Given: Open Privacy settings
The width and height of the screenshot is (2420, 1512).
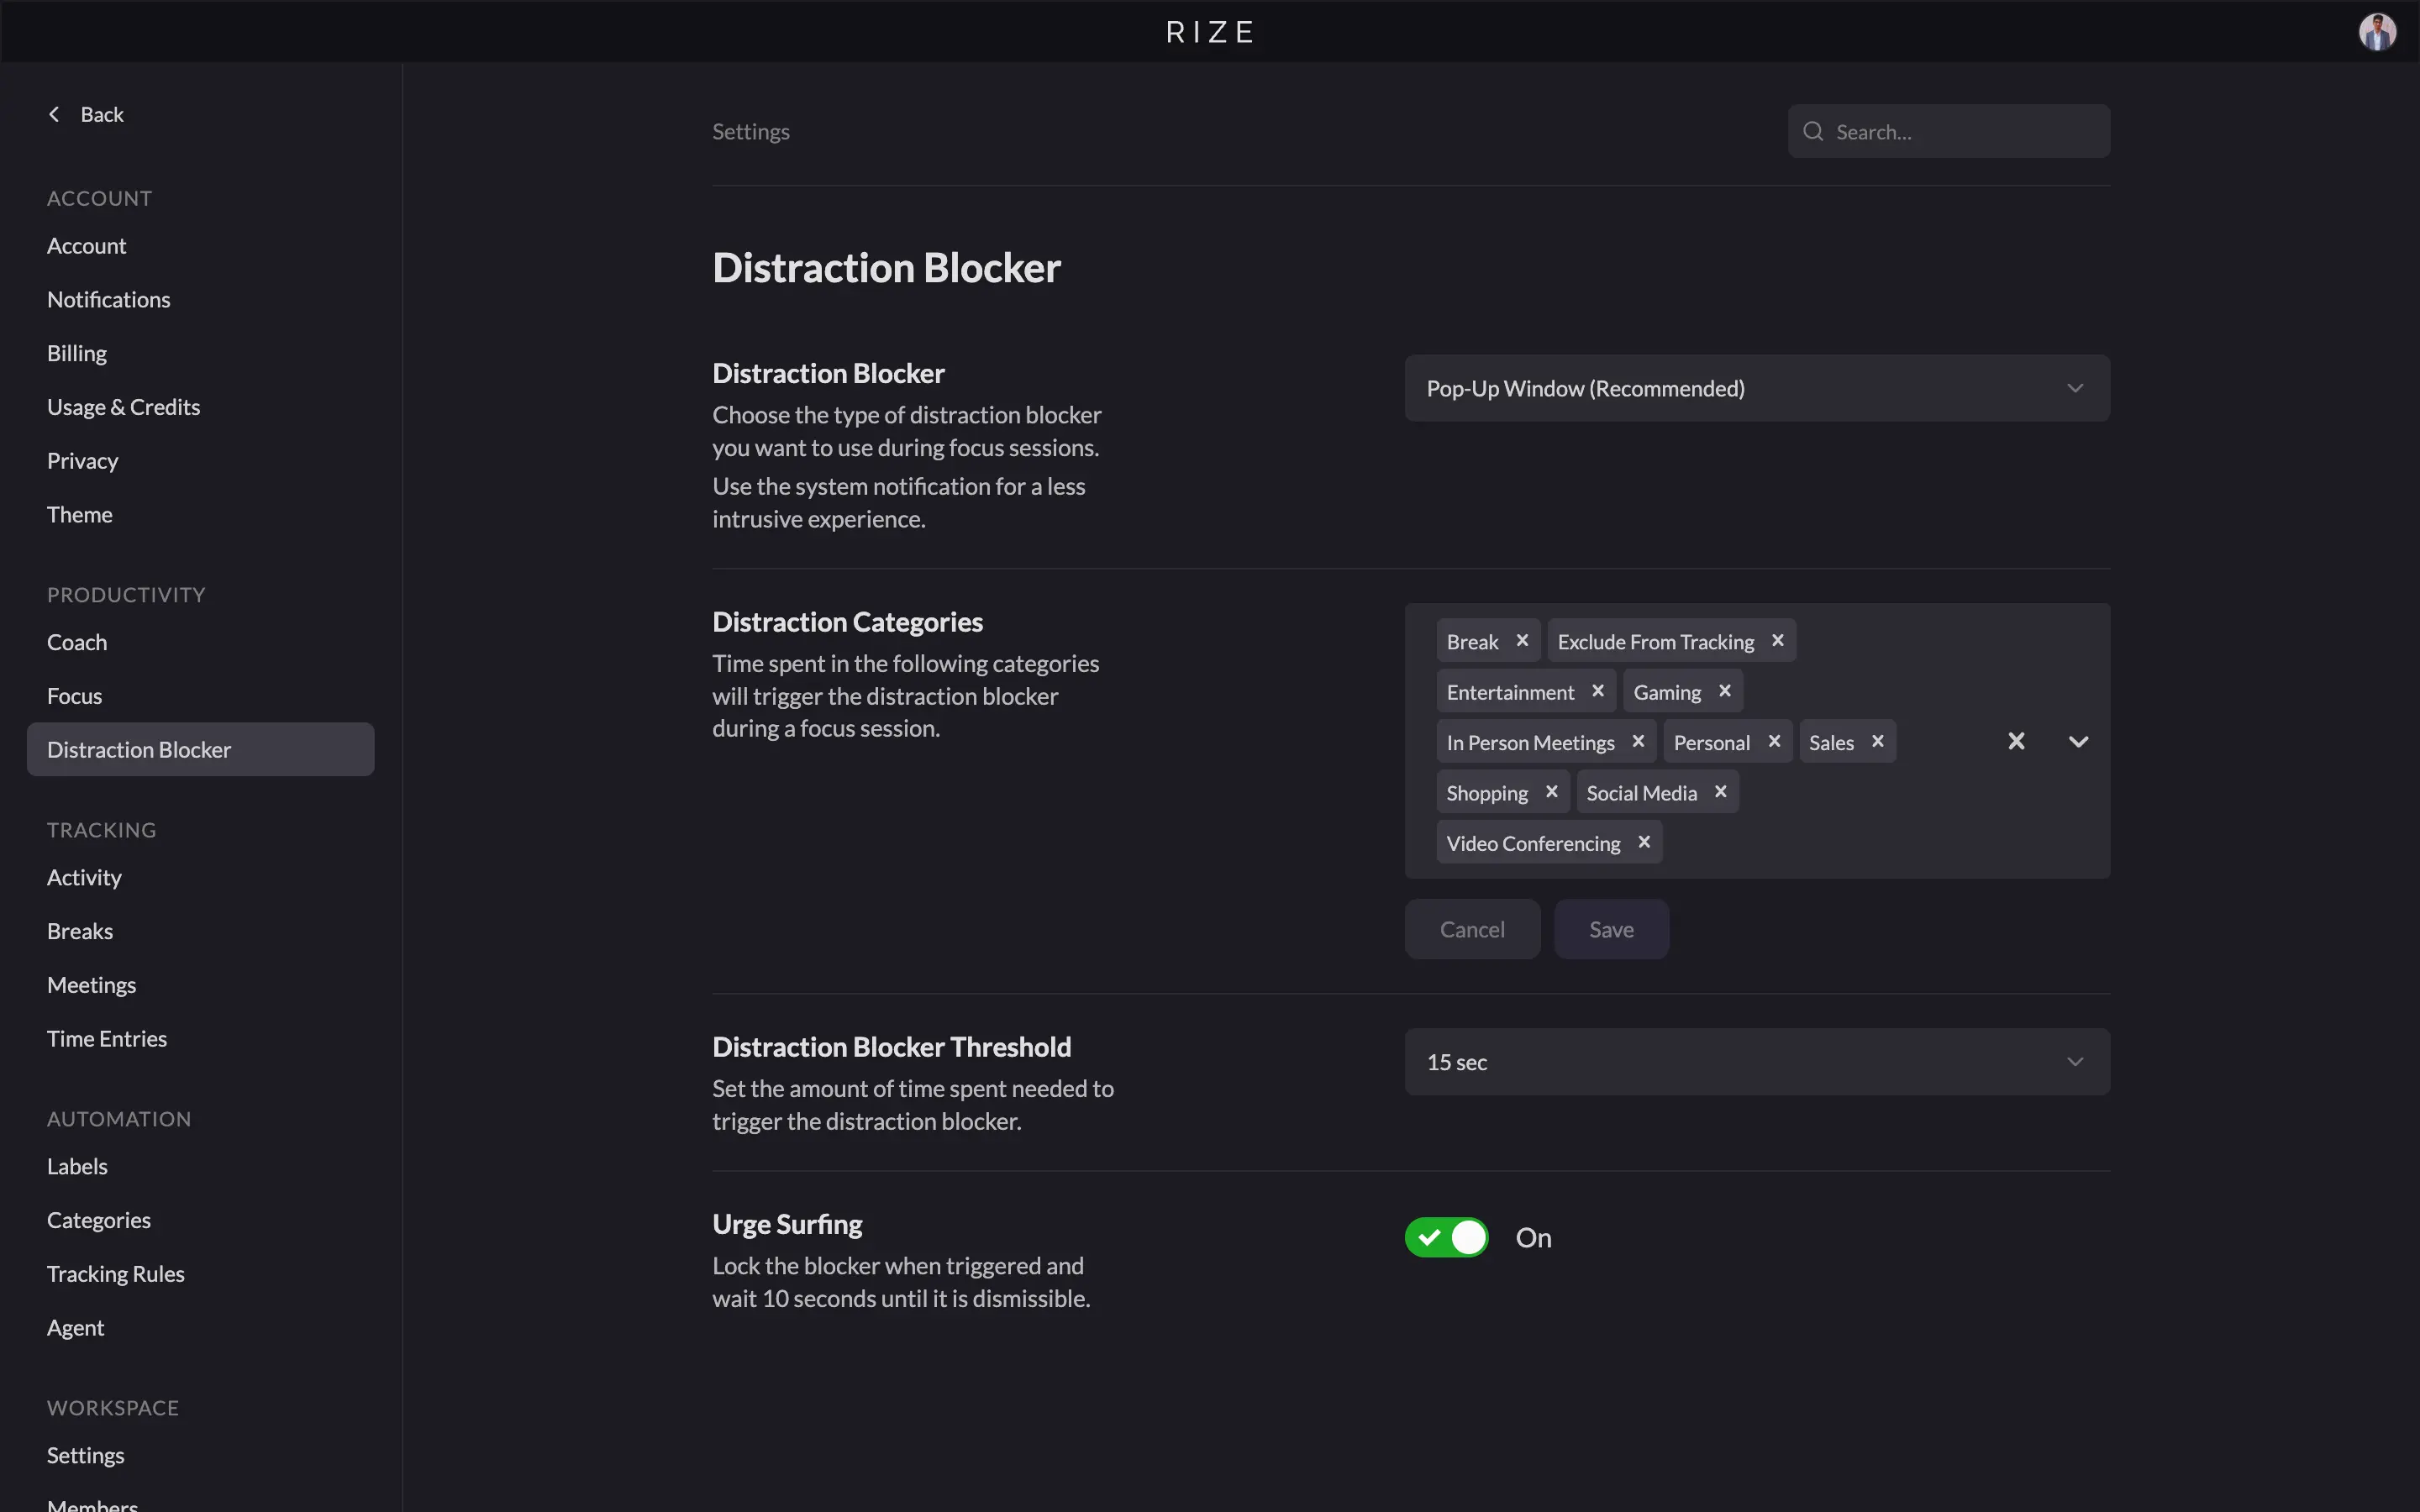Looking at the screenshot, I should 82,461.
